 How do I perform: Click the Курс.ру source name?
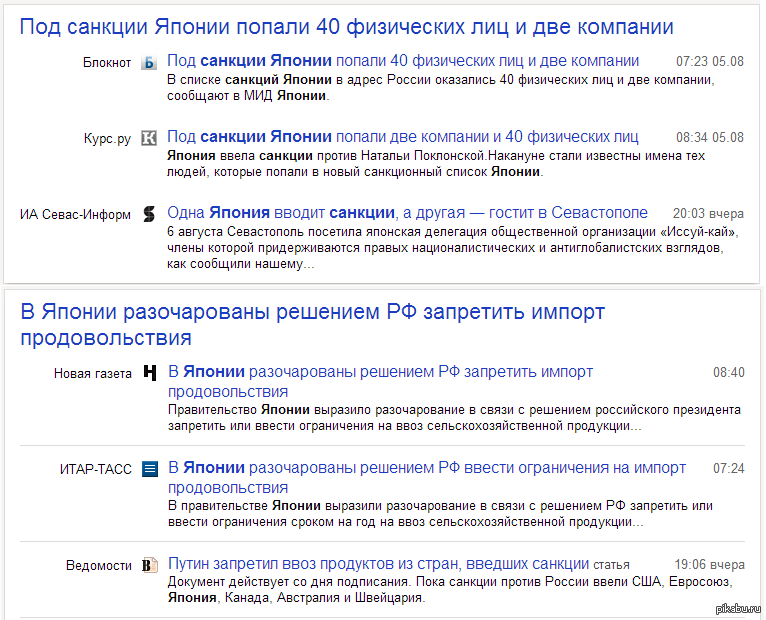(107, 138)
